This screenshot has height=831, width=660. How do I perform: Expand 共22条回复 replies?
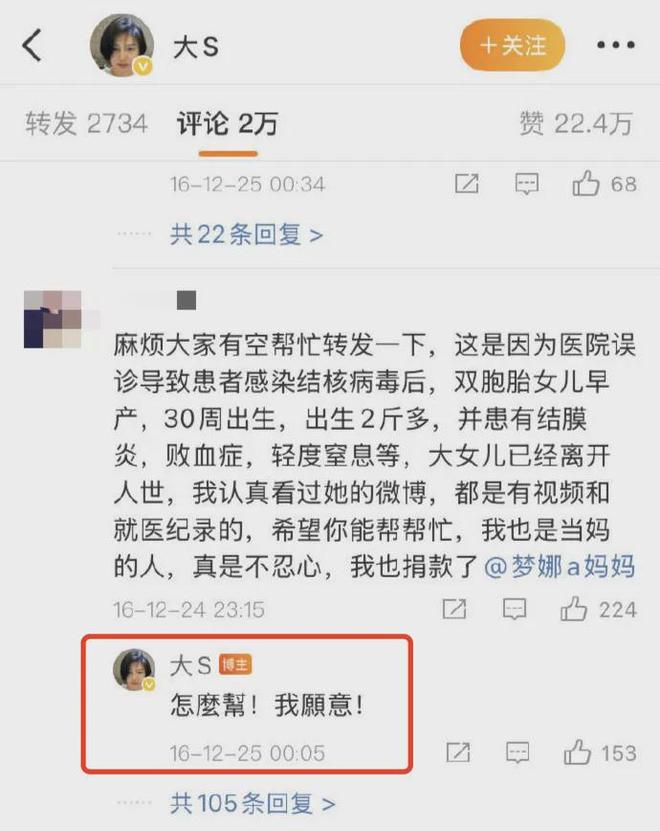click(x=247, y=234)
